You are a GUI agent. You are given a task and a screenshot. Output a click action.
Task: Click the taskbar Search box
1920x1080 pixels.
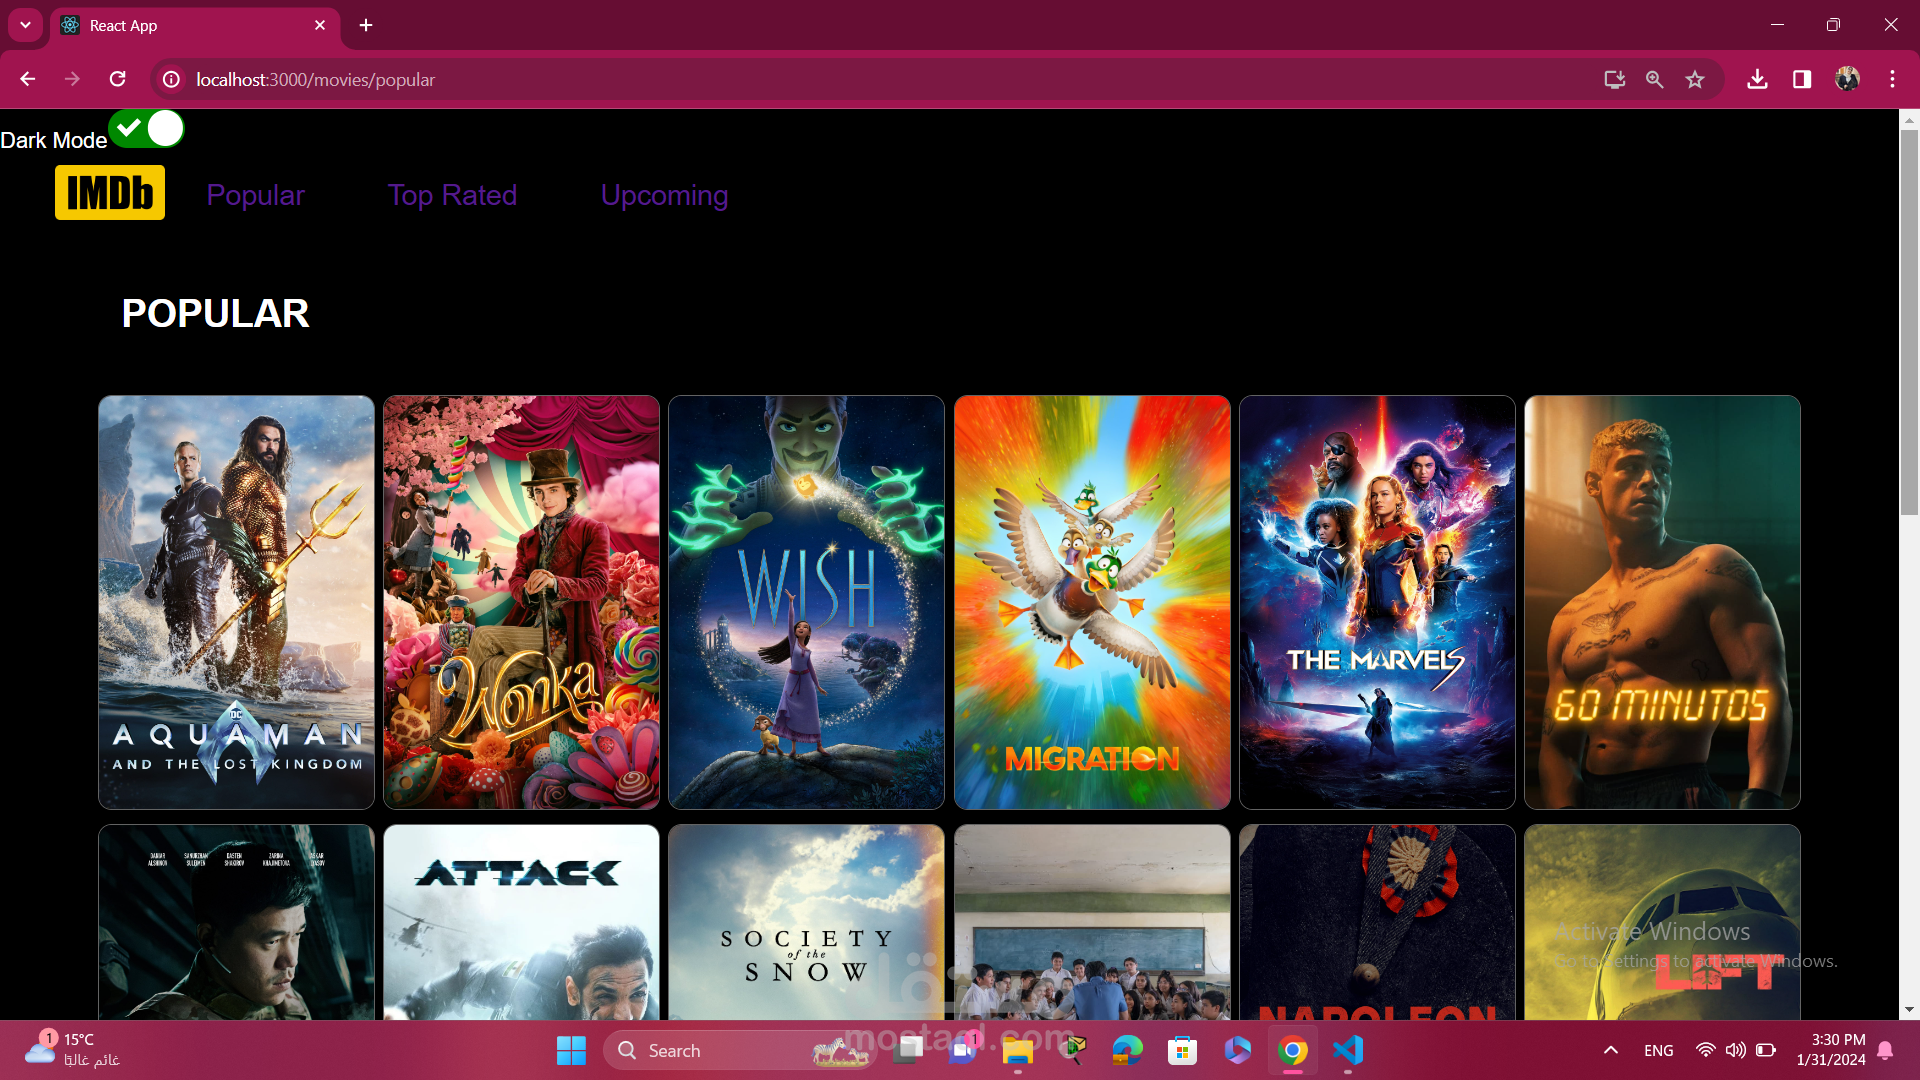click(x=738, y=1051)
